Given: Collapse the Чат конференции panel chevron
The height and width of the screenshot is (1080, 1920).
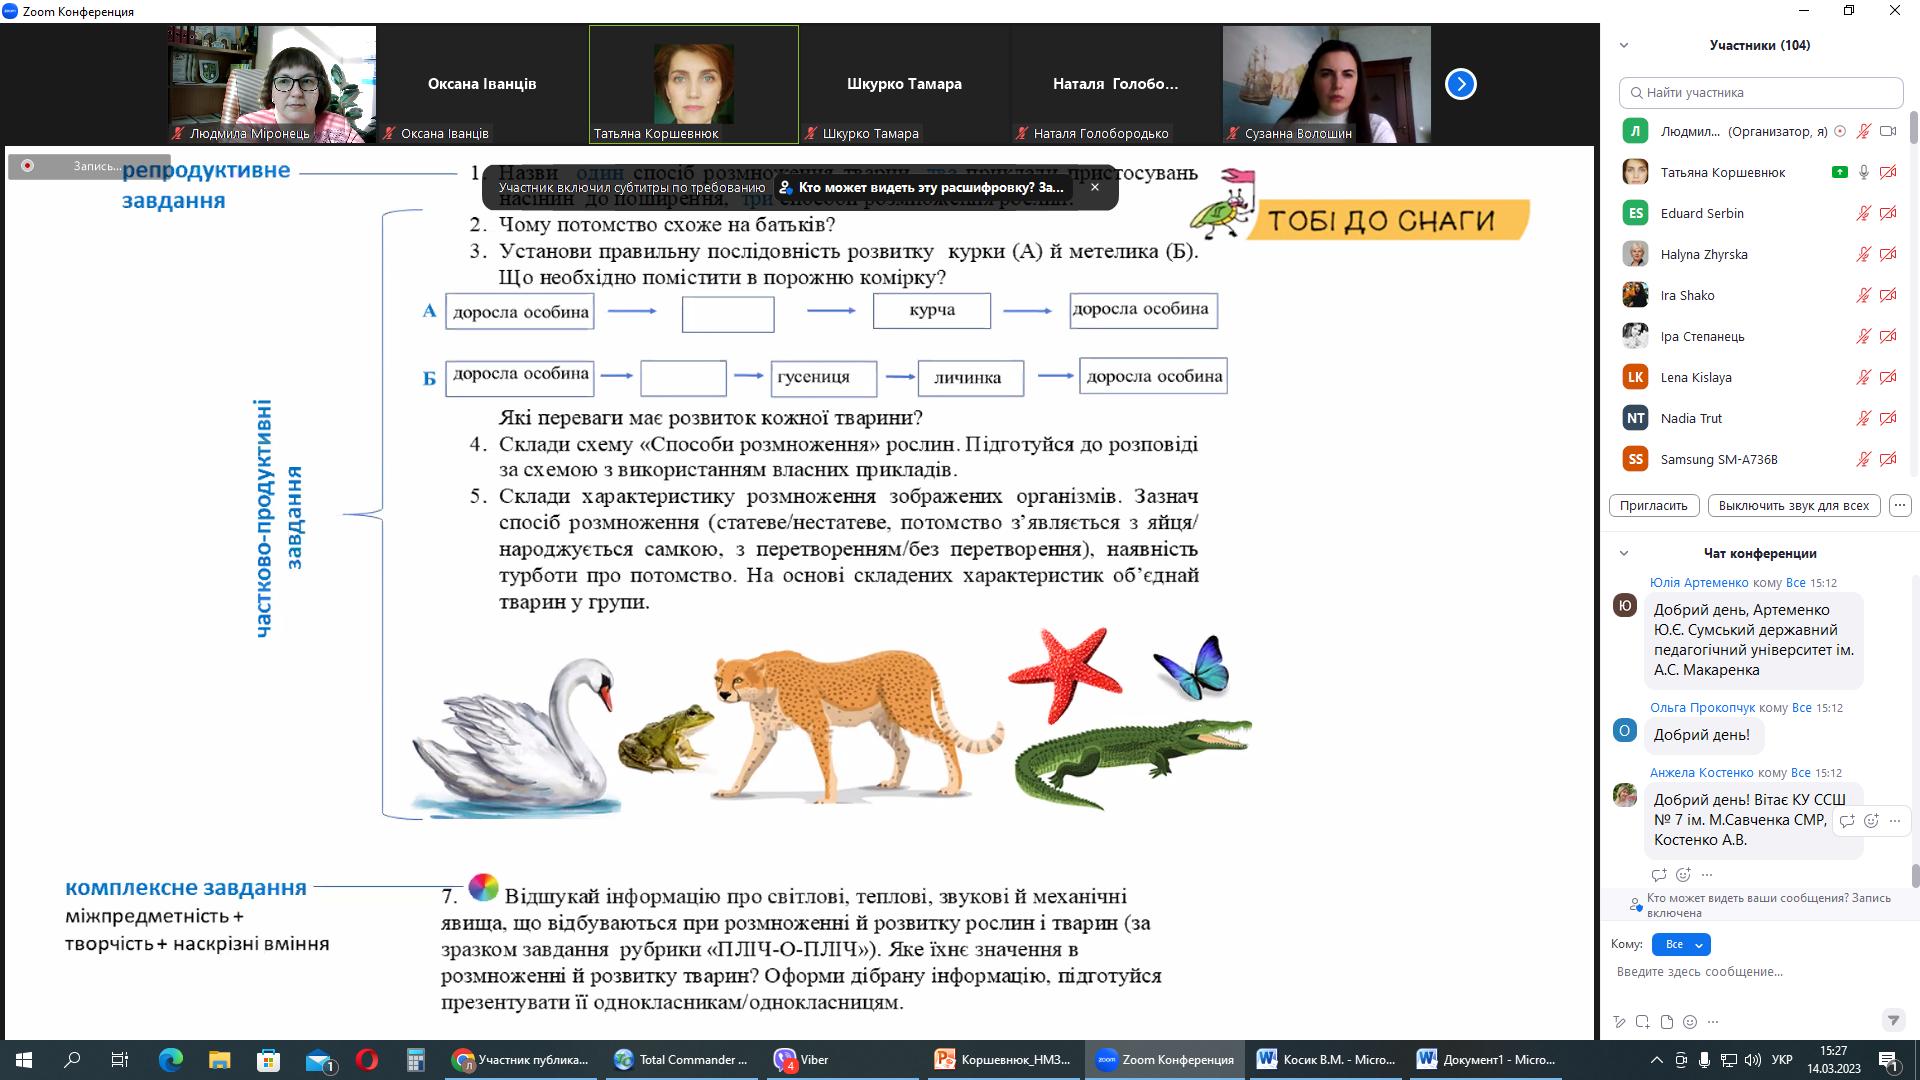Looking at the screenshot, I should (1624, 553).
